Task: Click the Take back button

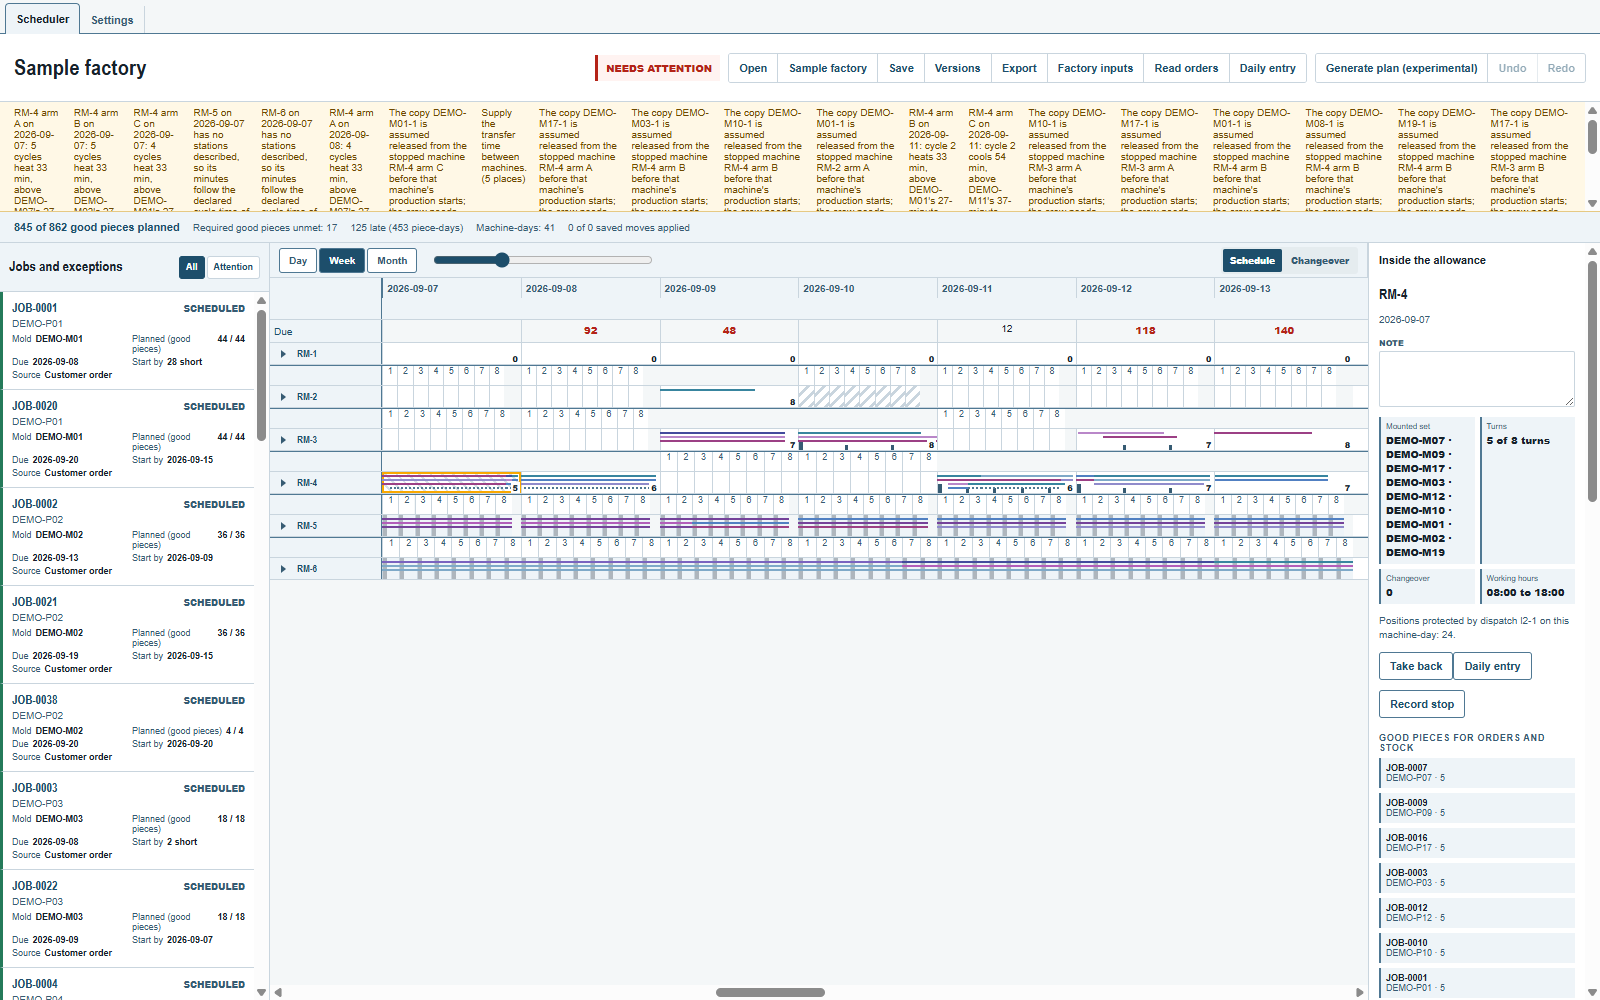Action: coord(1416,666)
